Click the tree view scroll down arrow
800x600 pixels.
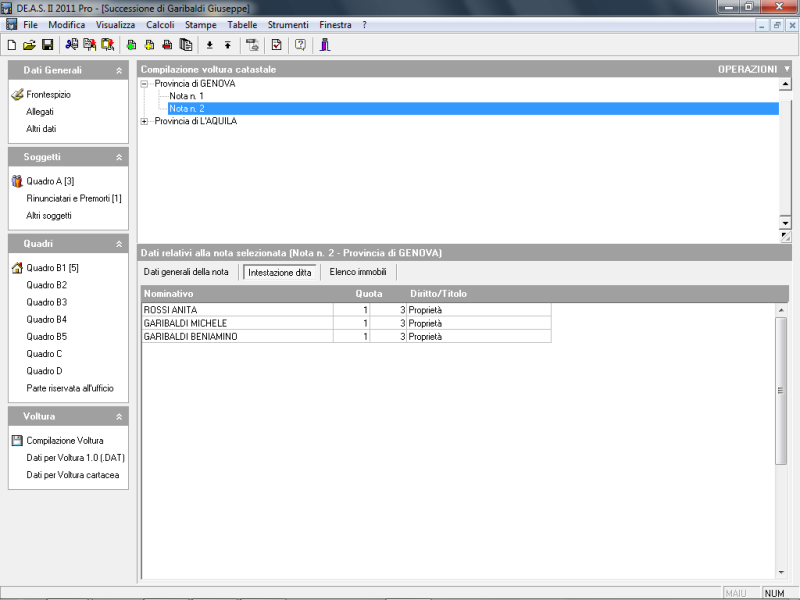pyautogui.click(x=785, y=223)
